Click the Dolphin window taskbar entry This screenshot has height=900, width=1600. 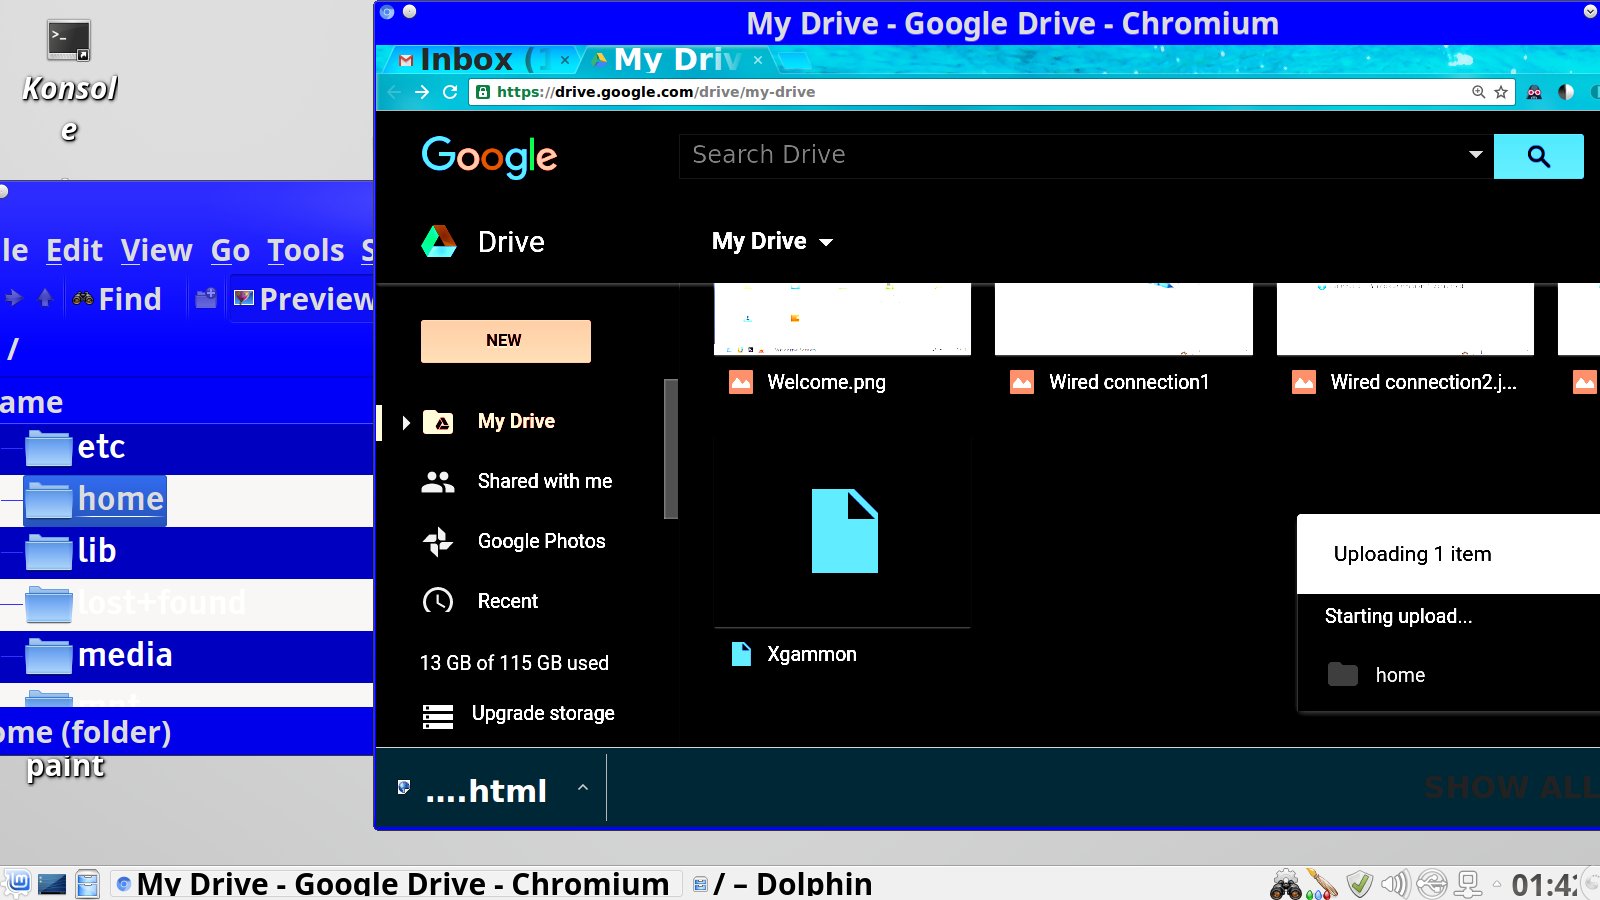pos(782,884)
